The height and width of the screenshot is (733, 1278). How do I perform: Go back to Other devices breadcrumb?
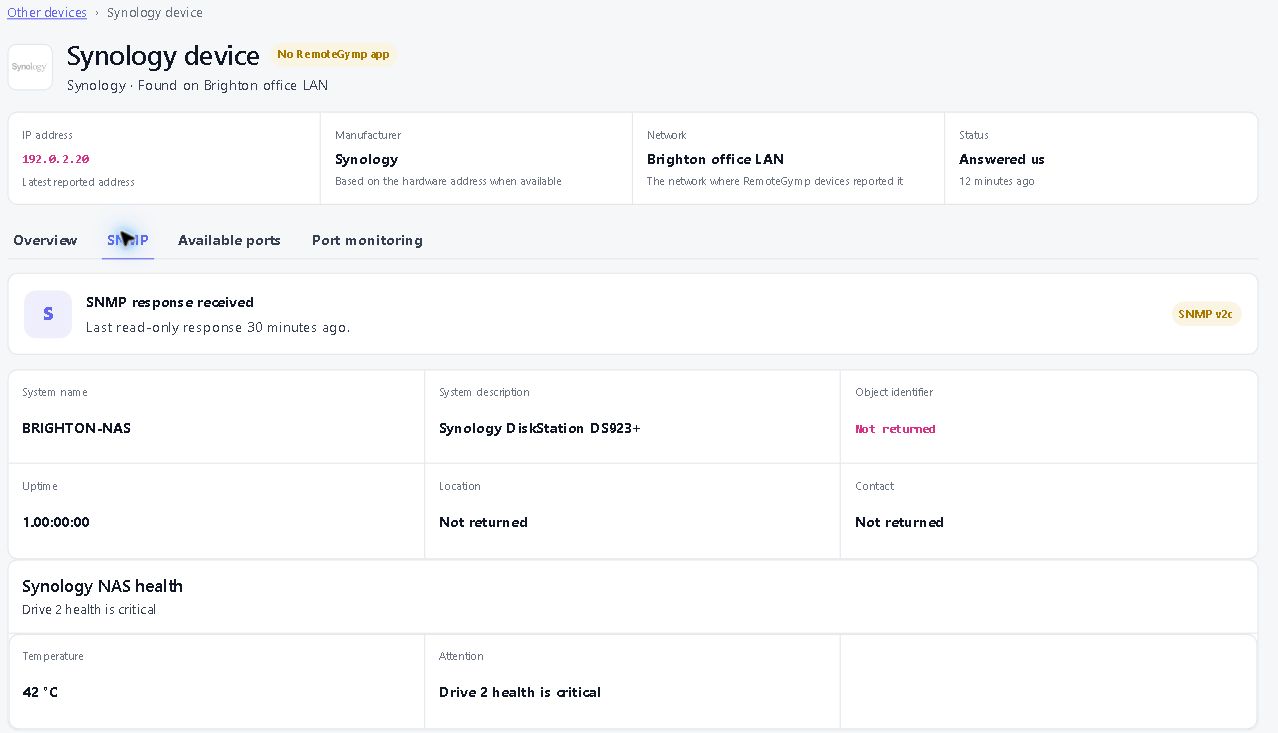pos(47,13)
